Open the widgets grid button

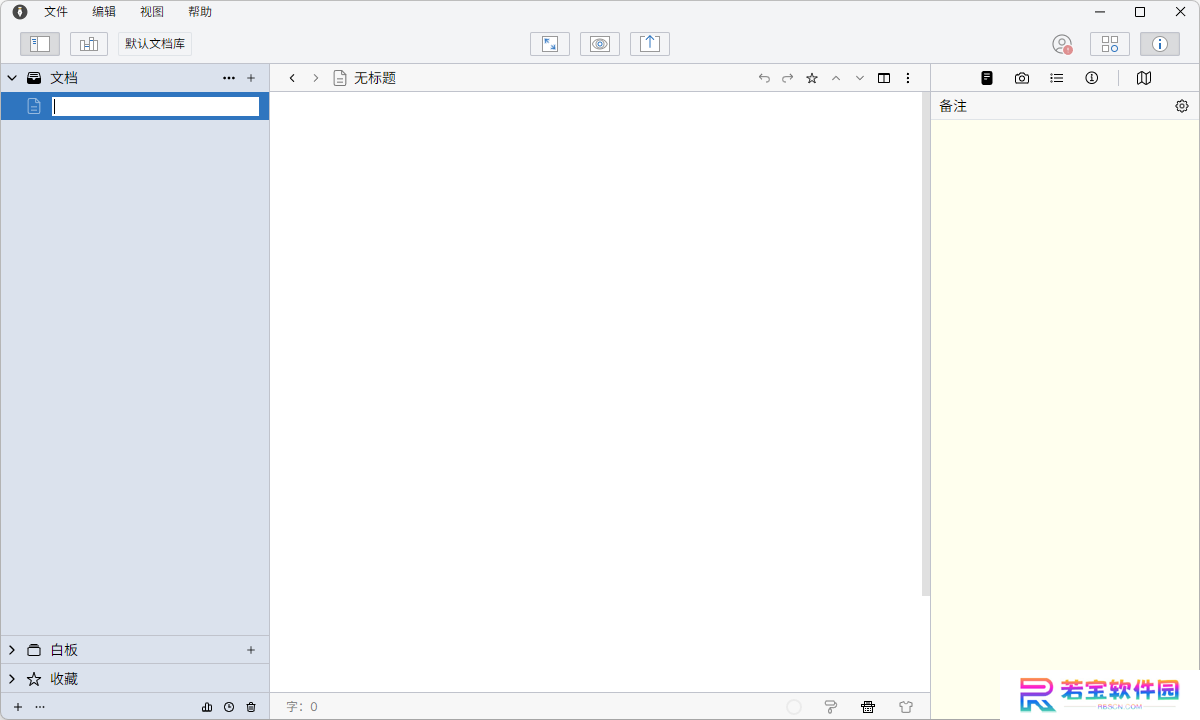pyautogui.click(x=1110, y=44)
